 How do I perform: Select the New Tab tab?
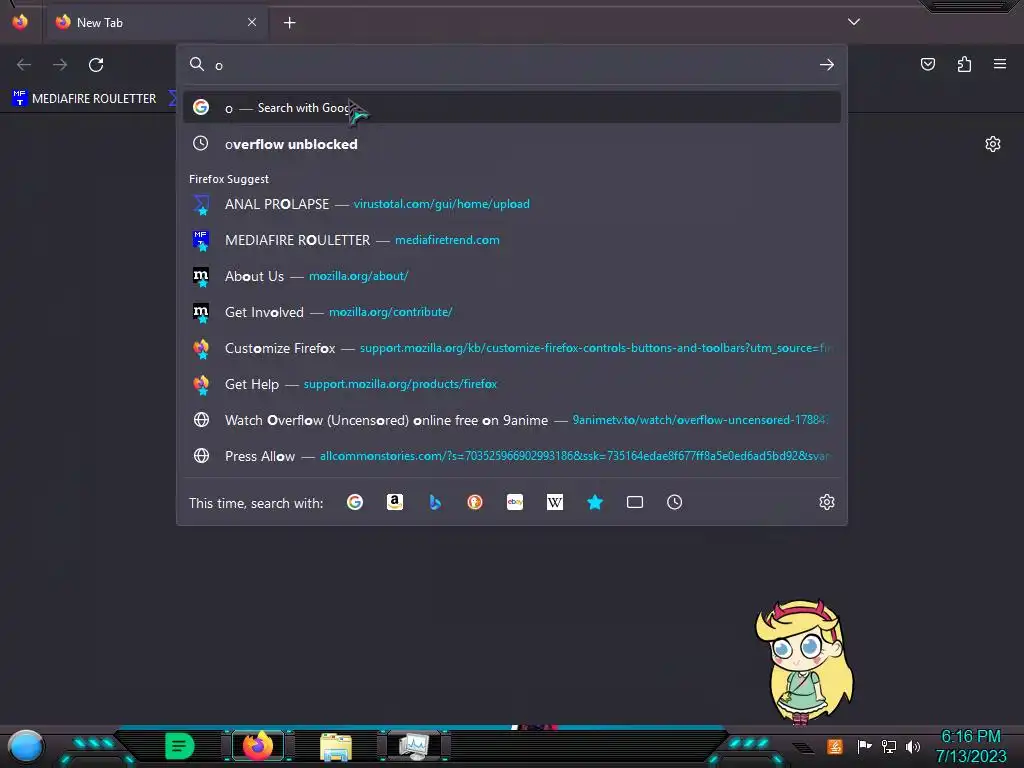click(x=157, y=22)
